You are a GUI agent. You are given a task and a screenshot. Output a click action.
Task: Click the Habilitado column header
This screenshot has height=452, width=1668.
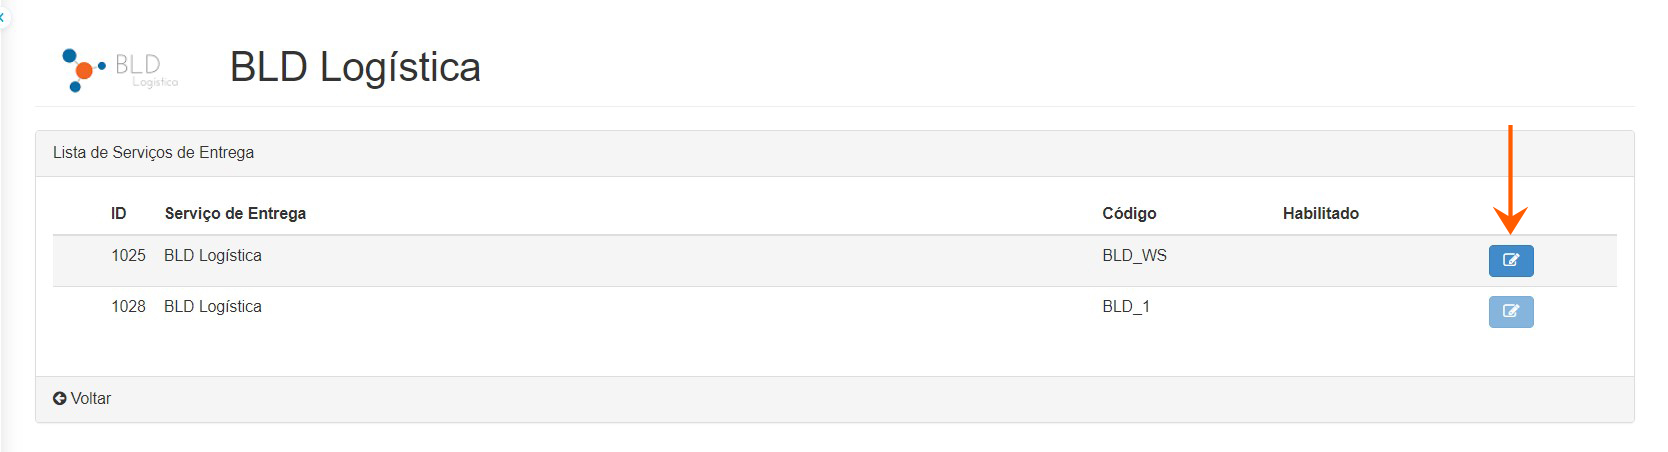pos(1320,213)
